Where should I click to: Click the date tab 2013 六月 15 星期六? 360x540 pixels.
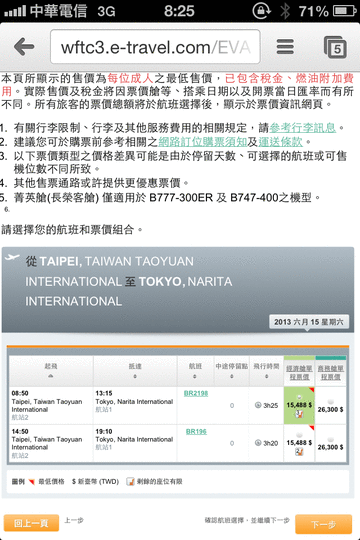[x=309, y=322]
